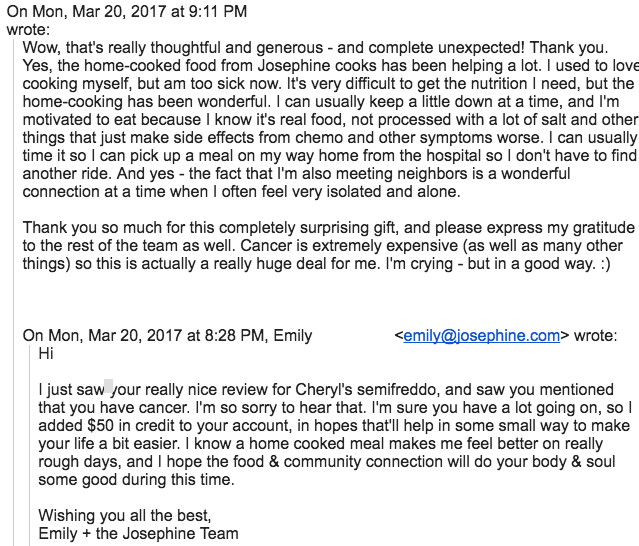Click the "Emily + the Josephine Team" signature

tap(138, 533)
